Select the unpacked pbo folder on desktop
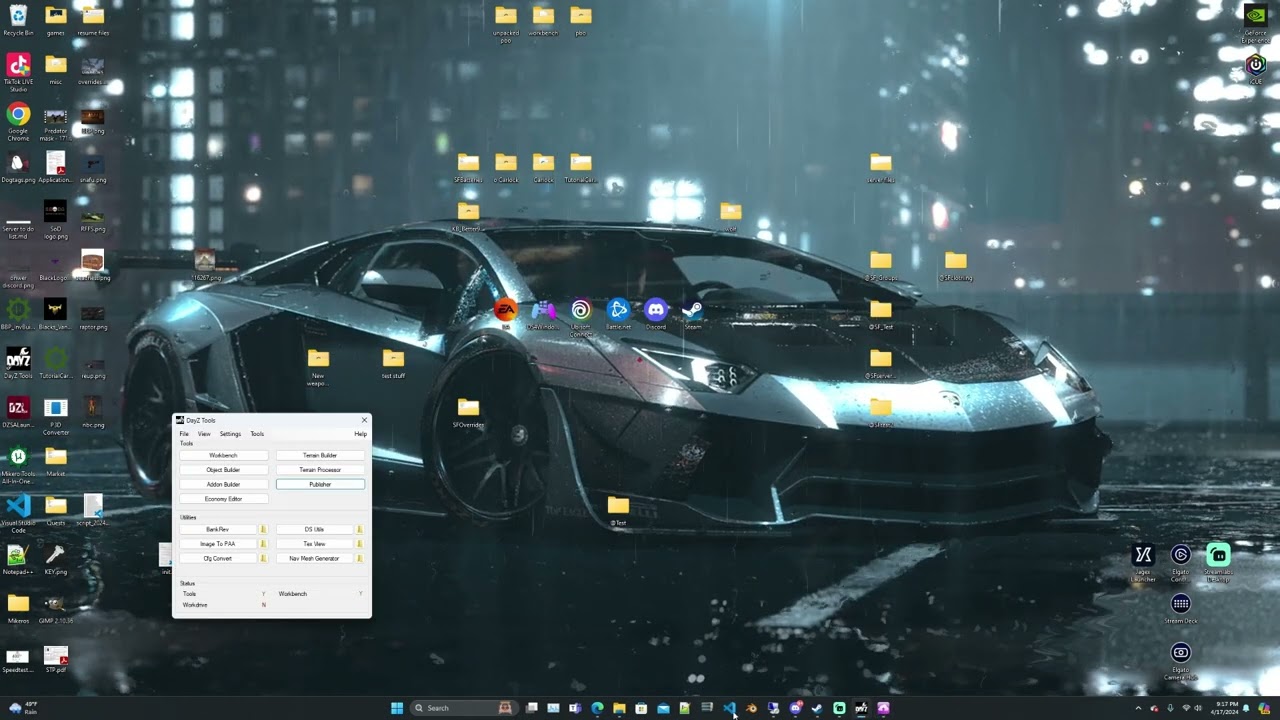1280x720 pixels. coord(506,23)
